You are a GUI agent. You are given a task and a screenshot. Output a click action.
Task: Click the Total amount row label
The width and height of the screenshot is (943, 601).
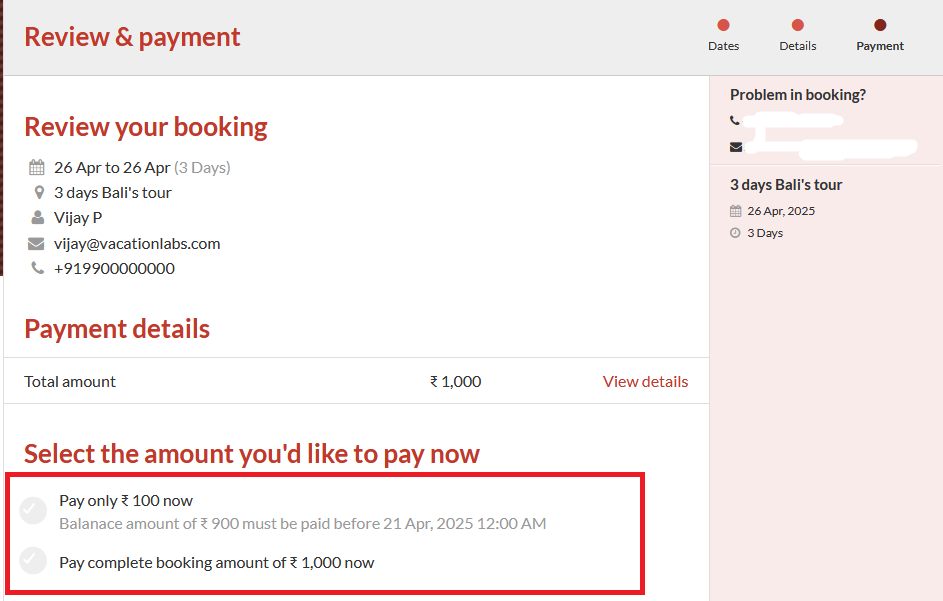[x=70, y=381]
